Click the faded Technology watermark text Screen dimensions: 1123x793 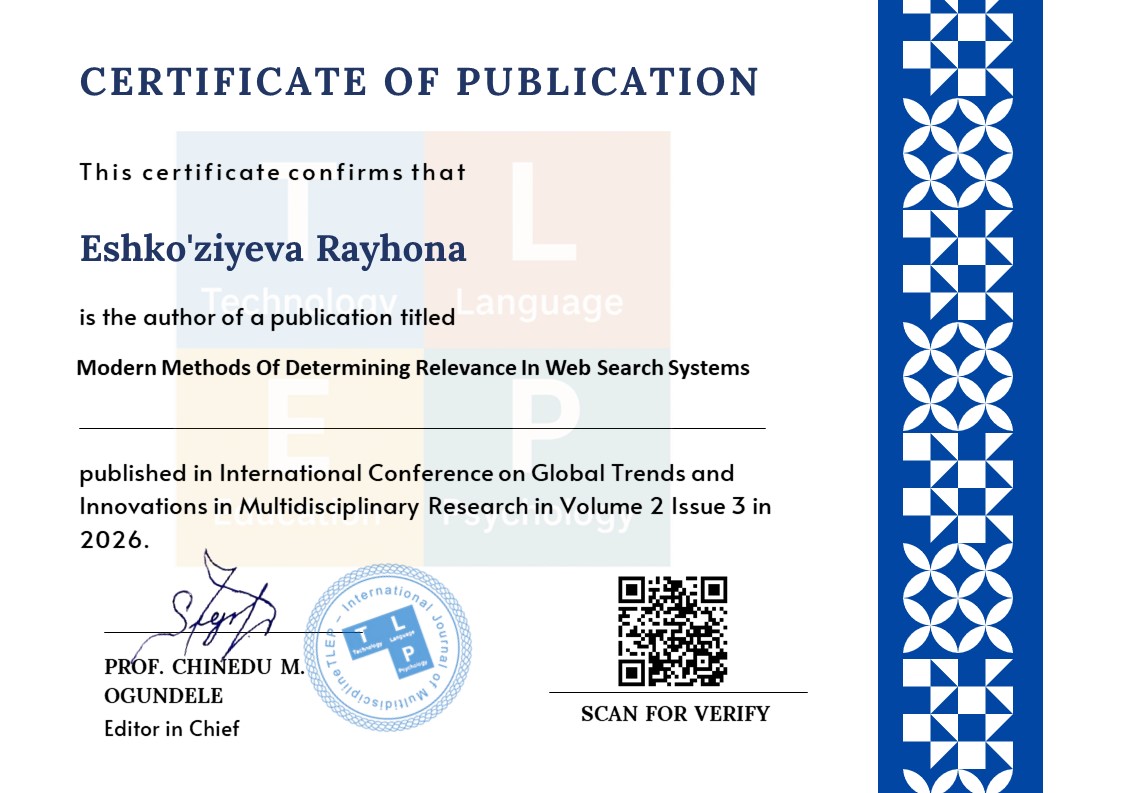(x=298, y=300)
